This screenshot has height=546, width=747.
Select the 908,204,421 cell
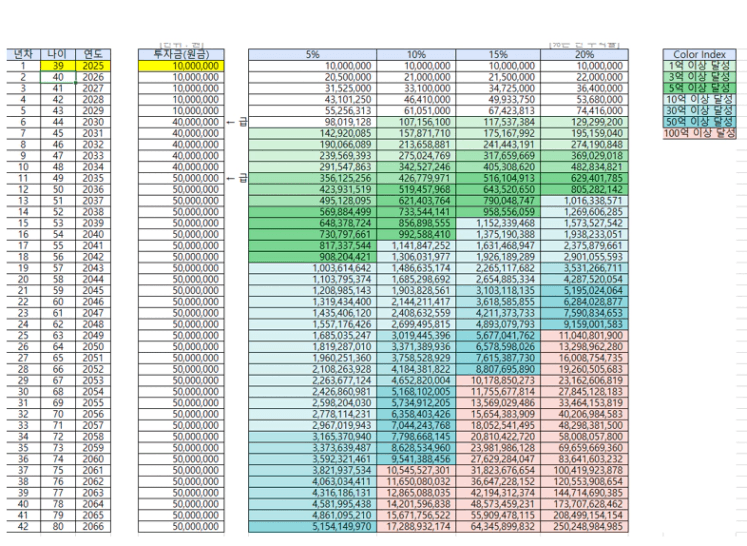coord(312,257)
